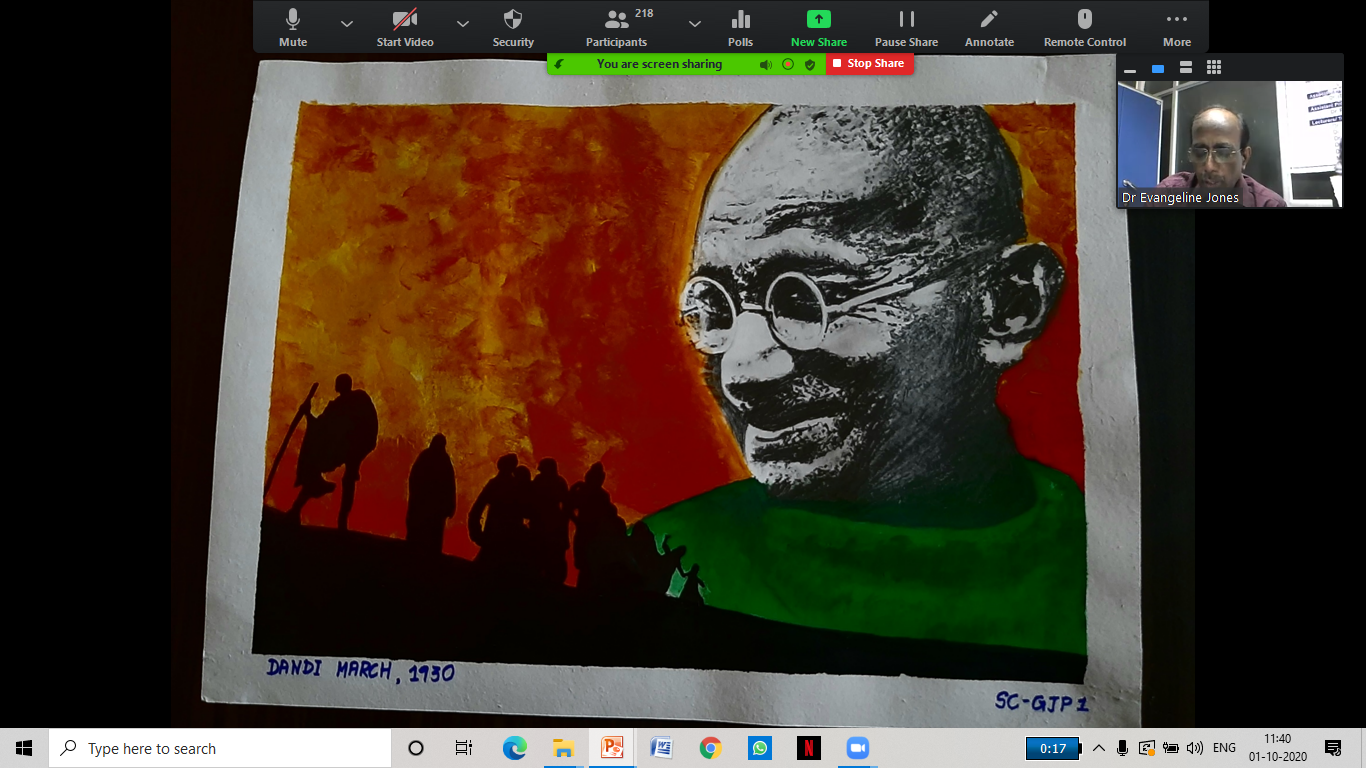Click the encryption shield icon
The image size is (1366, 768).
(810, 64)
